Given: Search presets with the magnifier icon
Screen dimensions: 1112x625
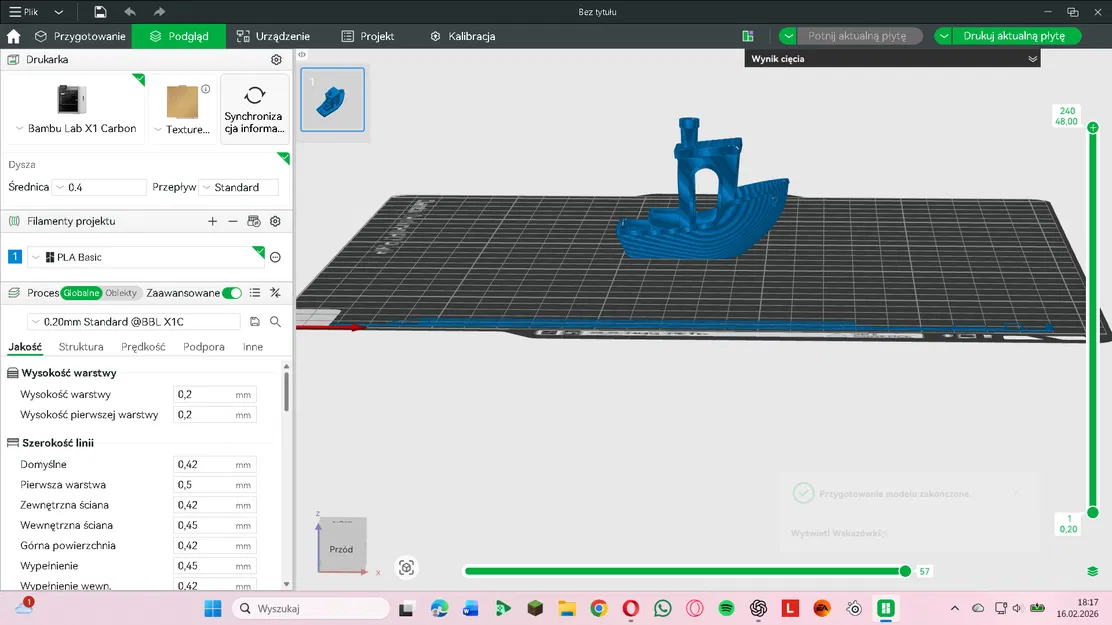Looking at the screenshot, I should pos(275,322).
